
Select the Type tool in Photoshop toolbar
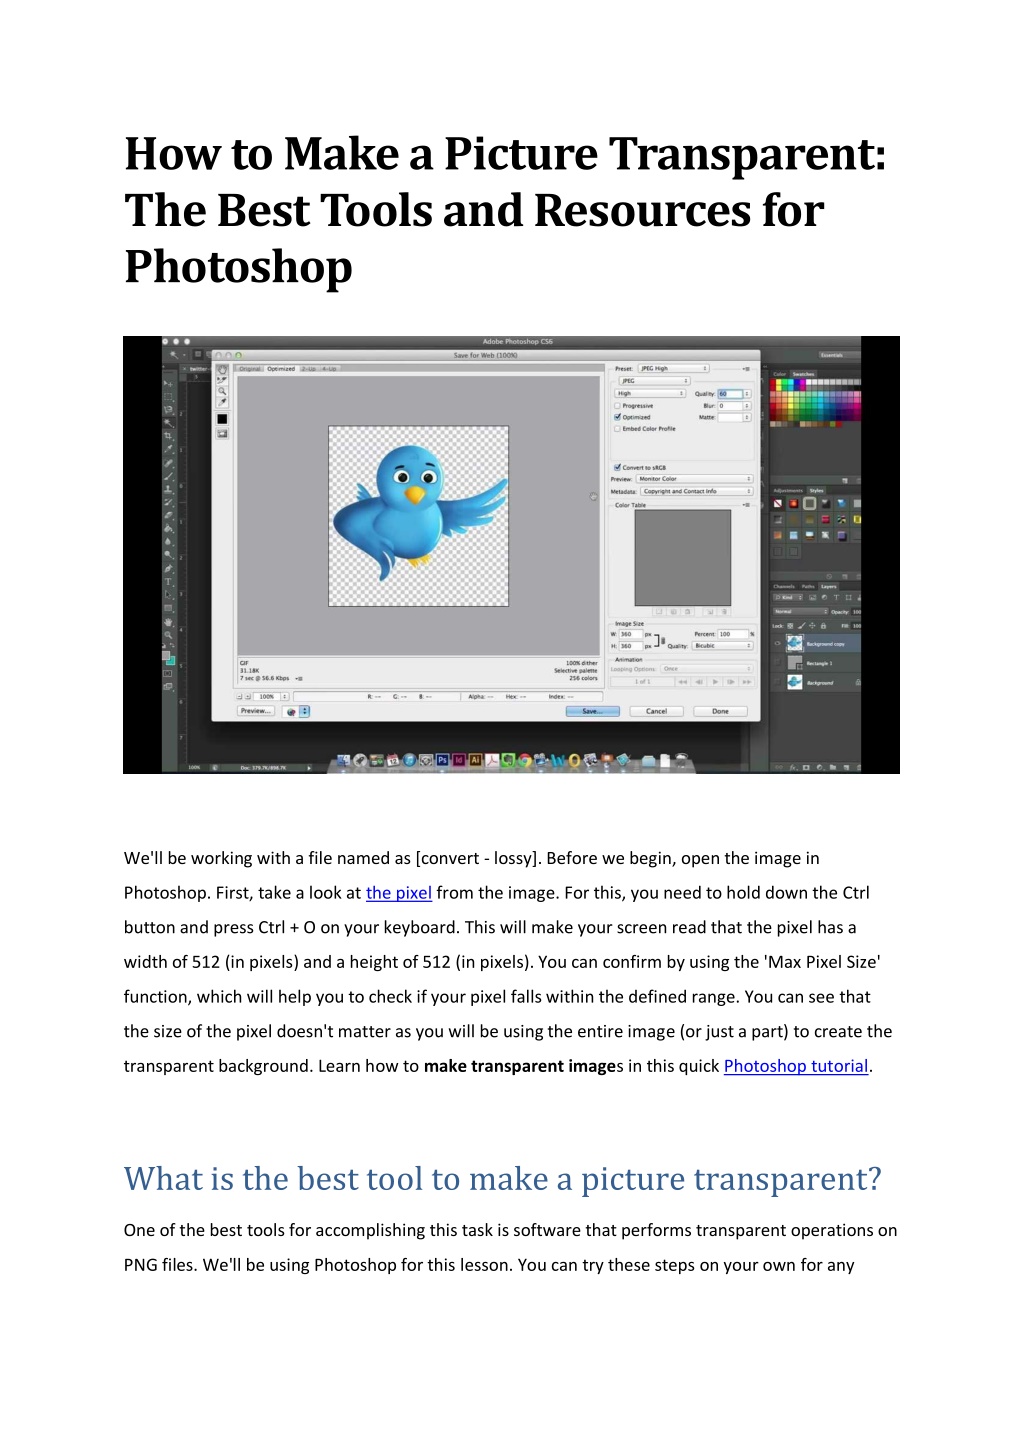(x=168, y=582)
